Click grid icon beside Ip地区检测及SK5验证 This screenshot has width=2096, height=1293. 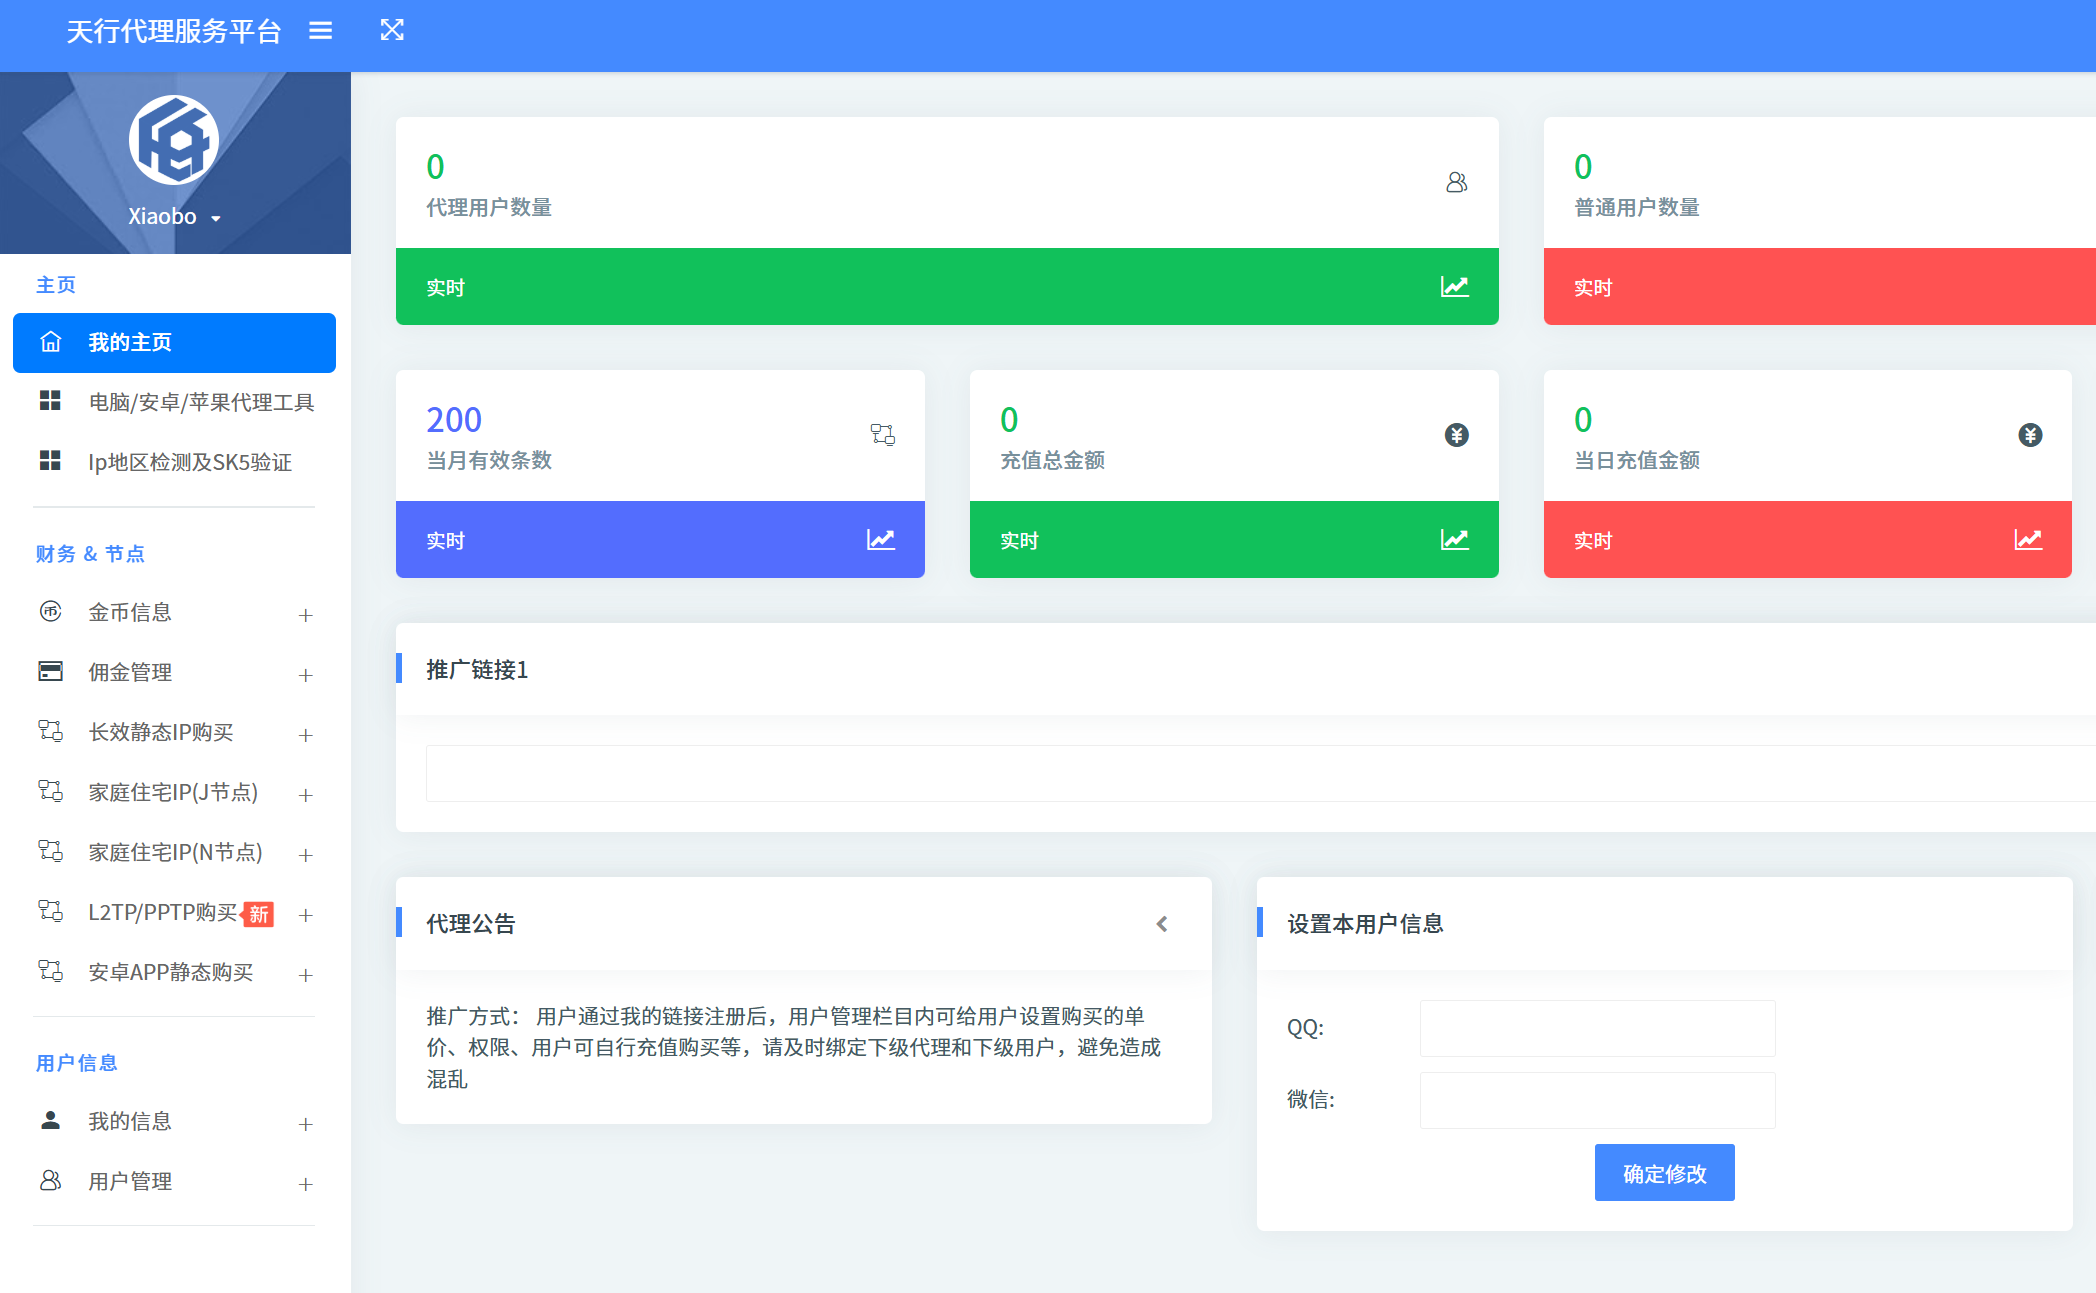click(x=50, y=461)
